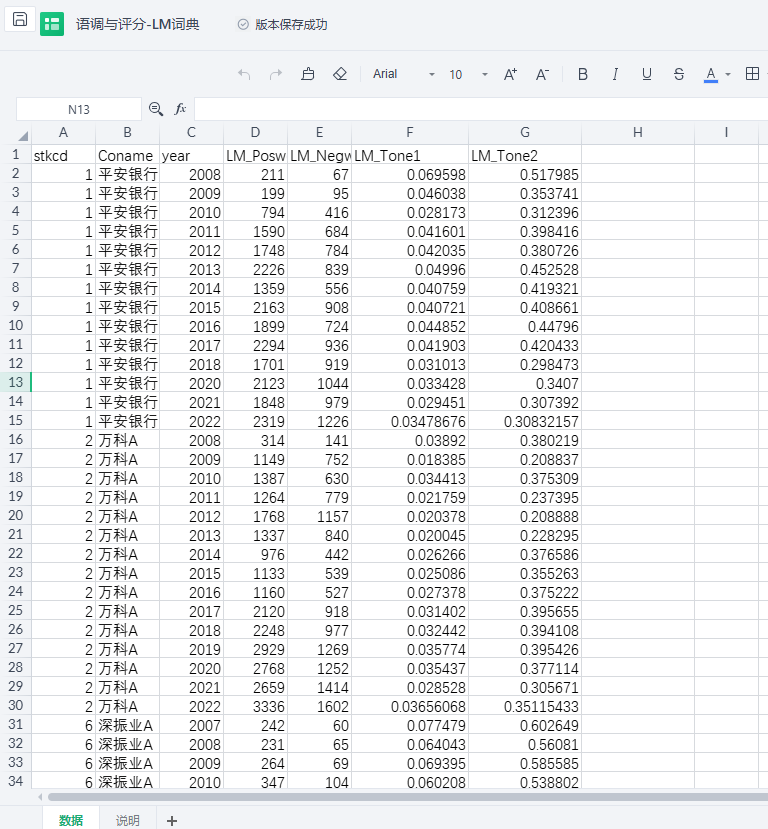The width and height of the screenshot is (768, 829).
Task: Click the N13 cell name box
Action: [x=79, y=109]
